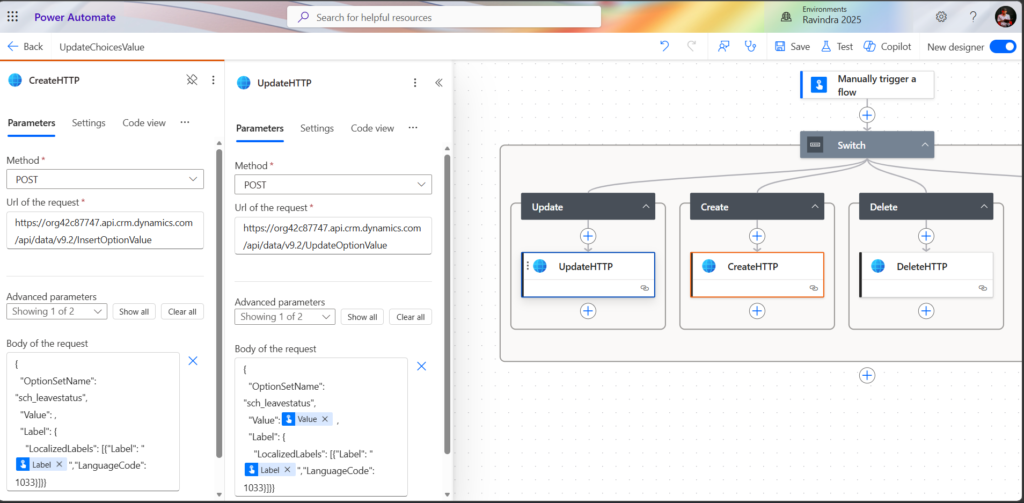The height and width of the screenshot is (503, 1024).
Task: Collapse the Delete case
Action: 984,206
